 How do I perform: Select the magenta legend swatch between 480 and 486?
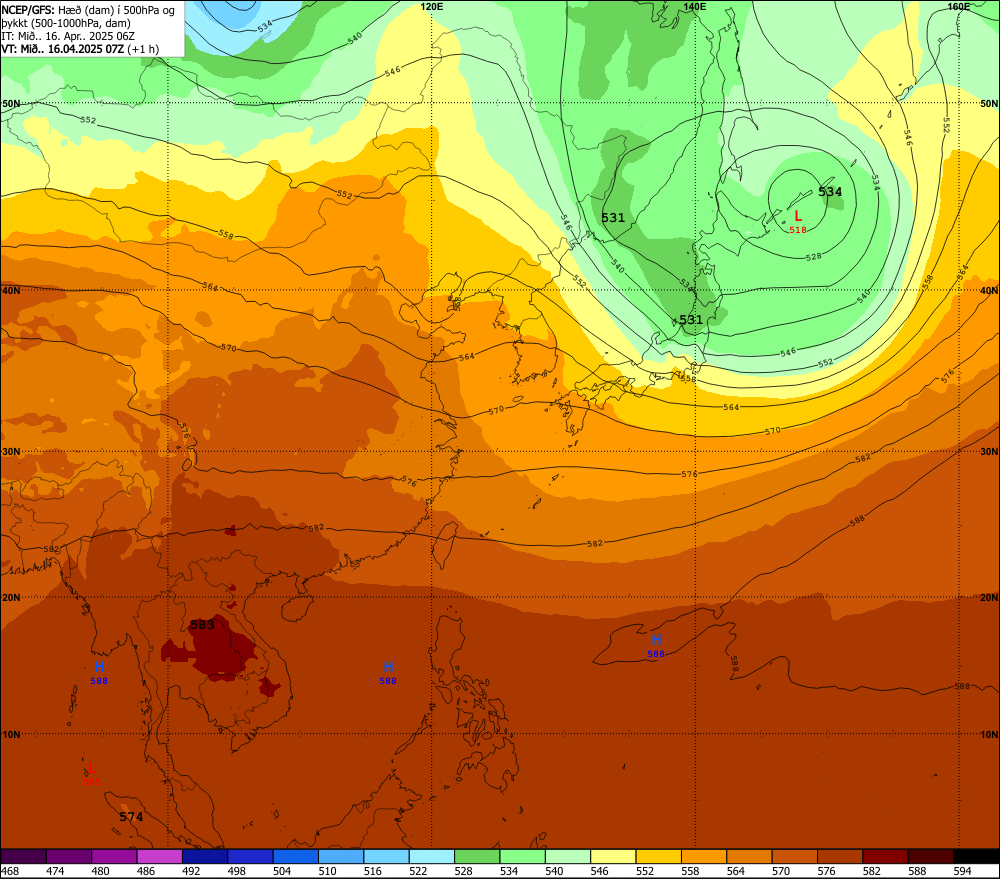coord(114,856)
